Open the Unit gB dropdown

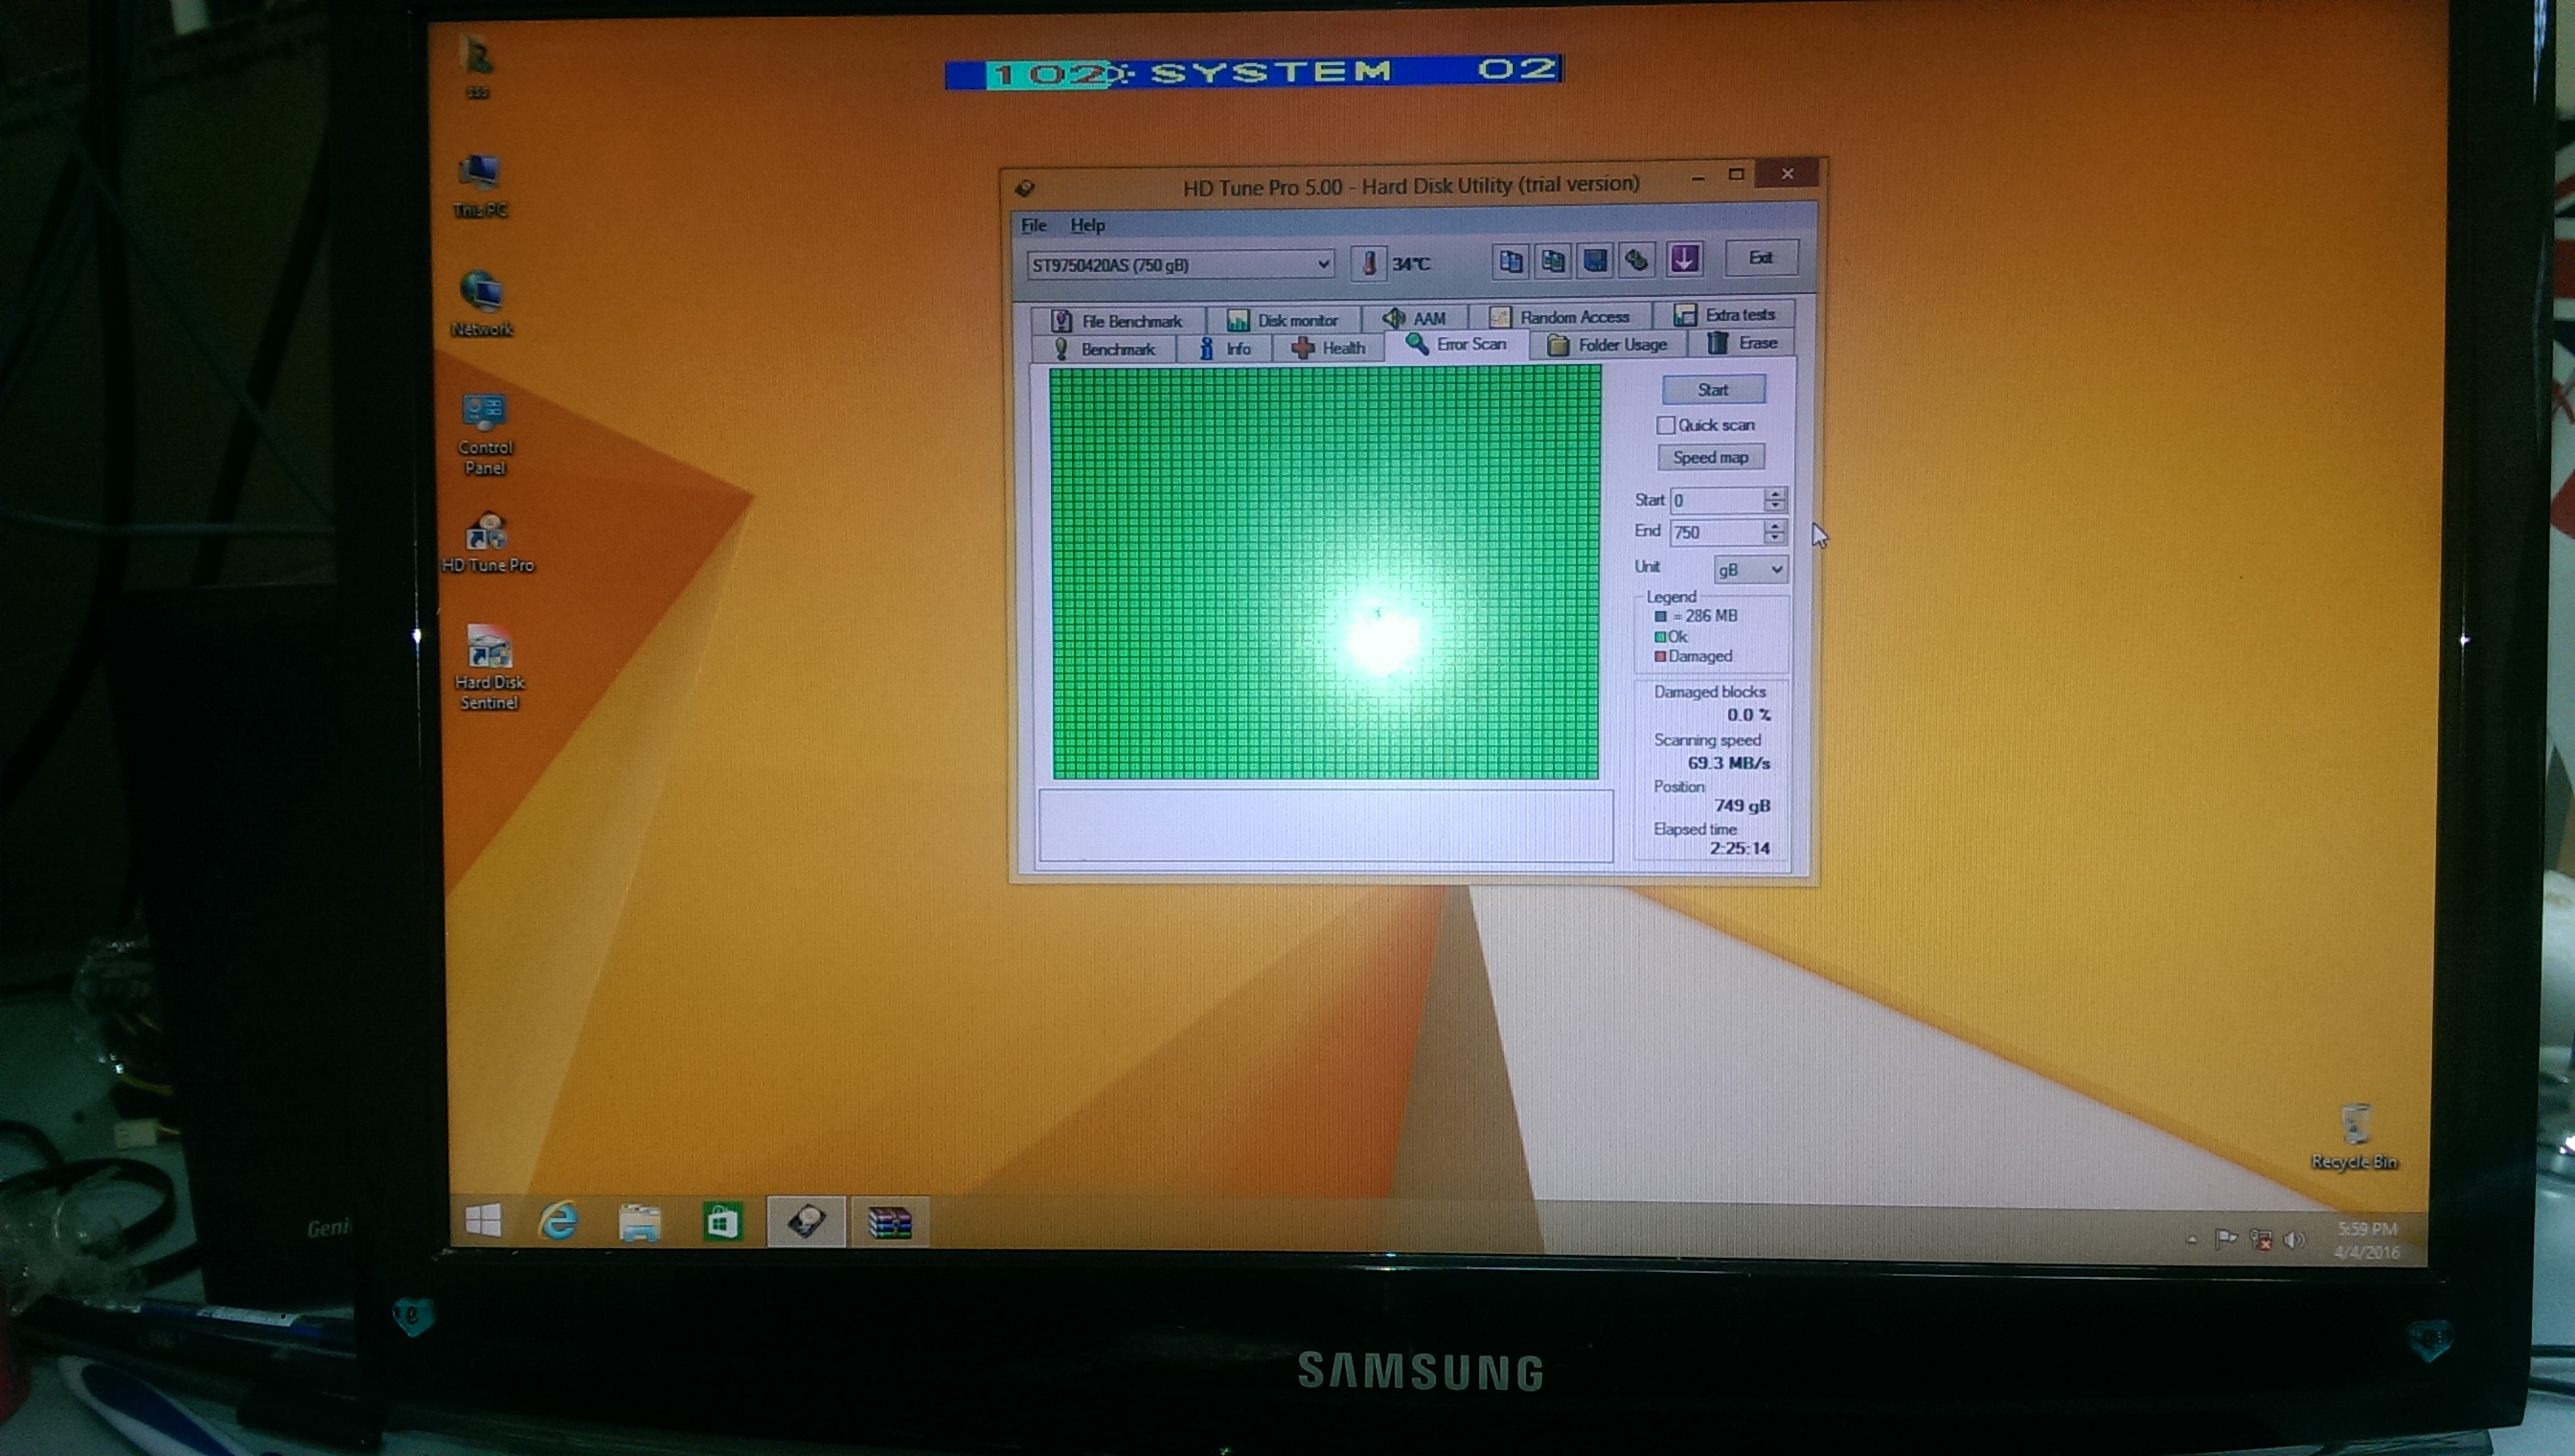tap(1750, 569)
